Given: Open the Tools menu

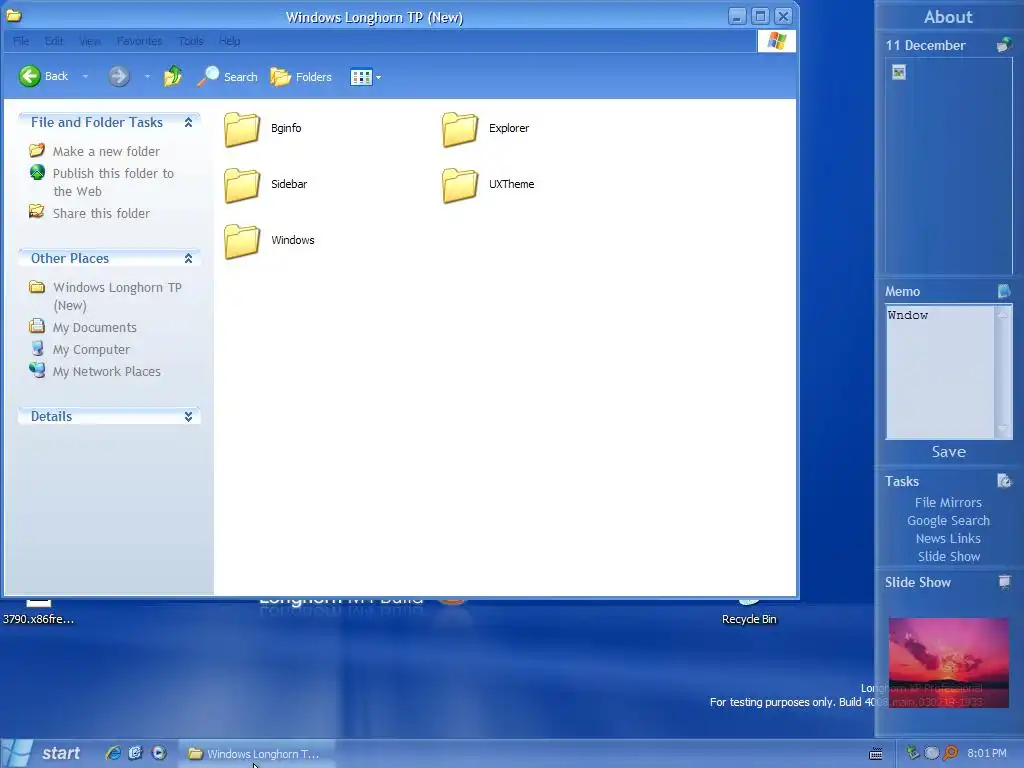Looking at the screenshot, I should (x=191, y=41).
